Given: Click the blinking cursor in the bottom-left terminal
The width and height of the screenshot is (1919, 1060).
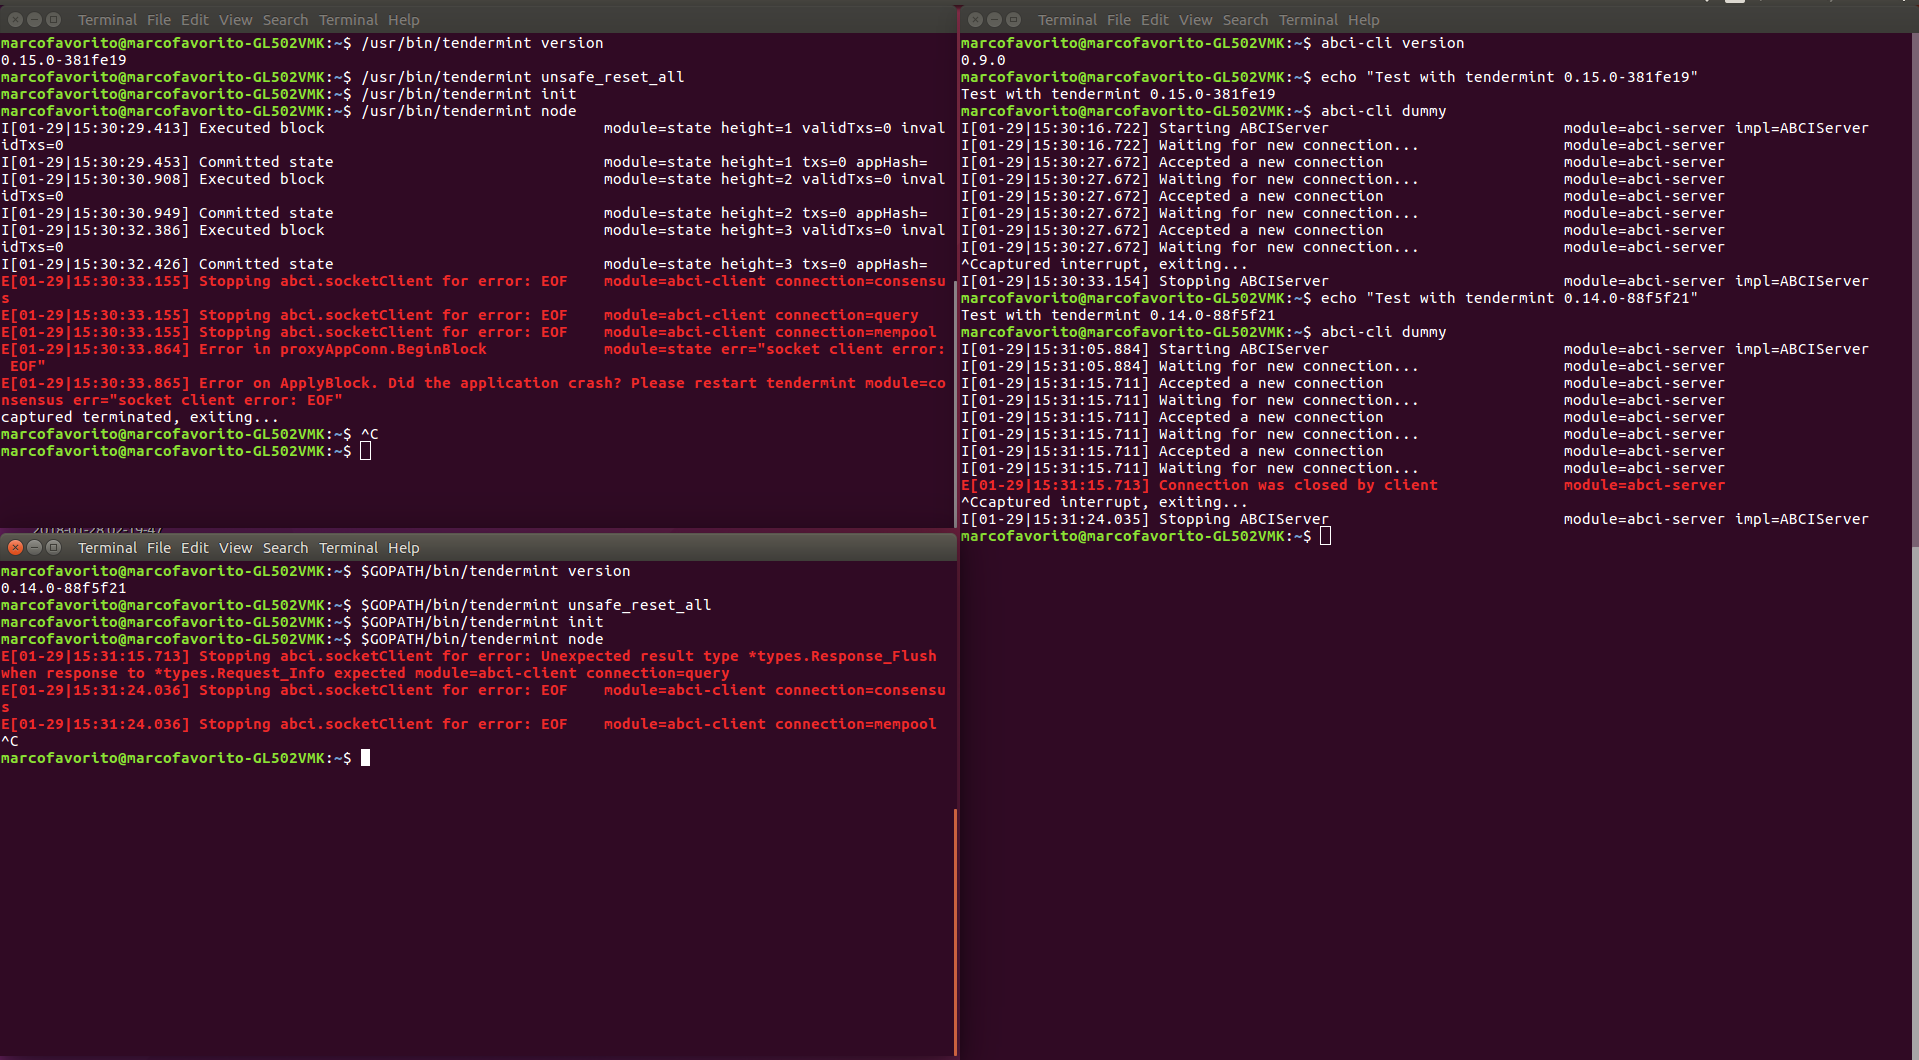Looking at the screenshot, I should pyautogui.click(x=366, y=757).
